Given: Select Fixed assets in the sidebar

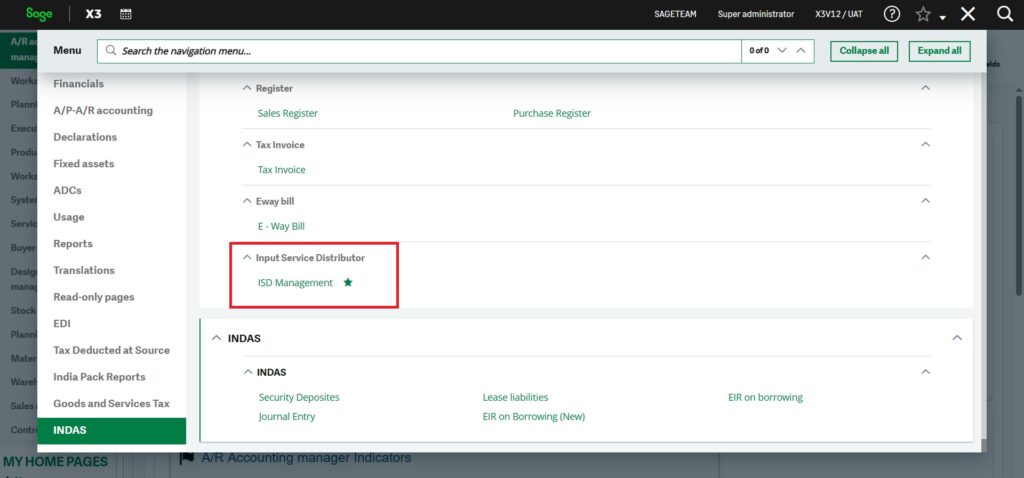Looking at the screenshot, I should coord(83,164).
